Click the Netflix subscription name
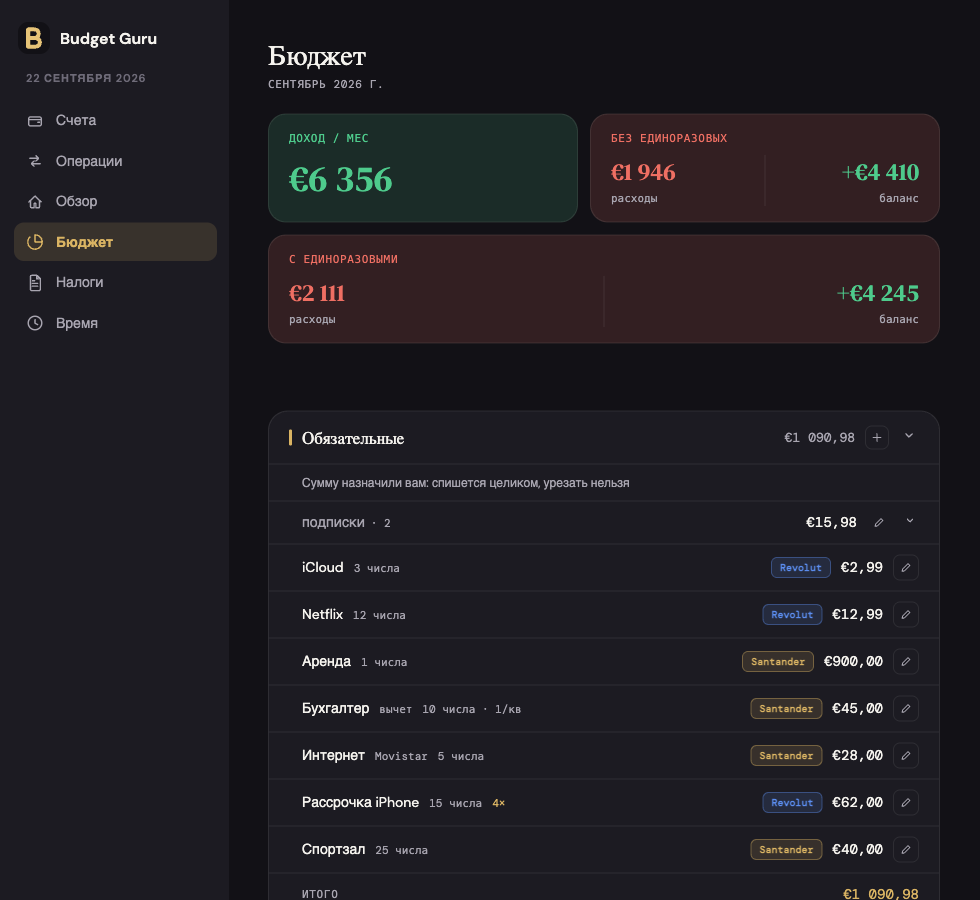 322,614
